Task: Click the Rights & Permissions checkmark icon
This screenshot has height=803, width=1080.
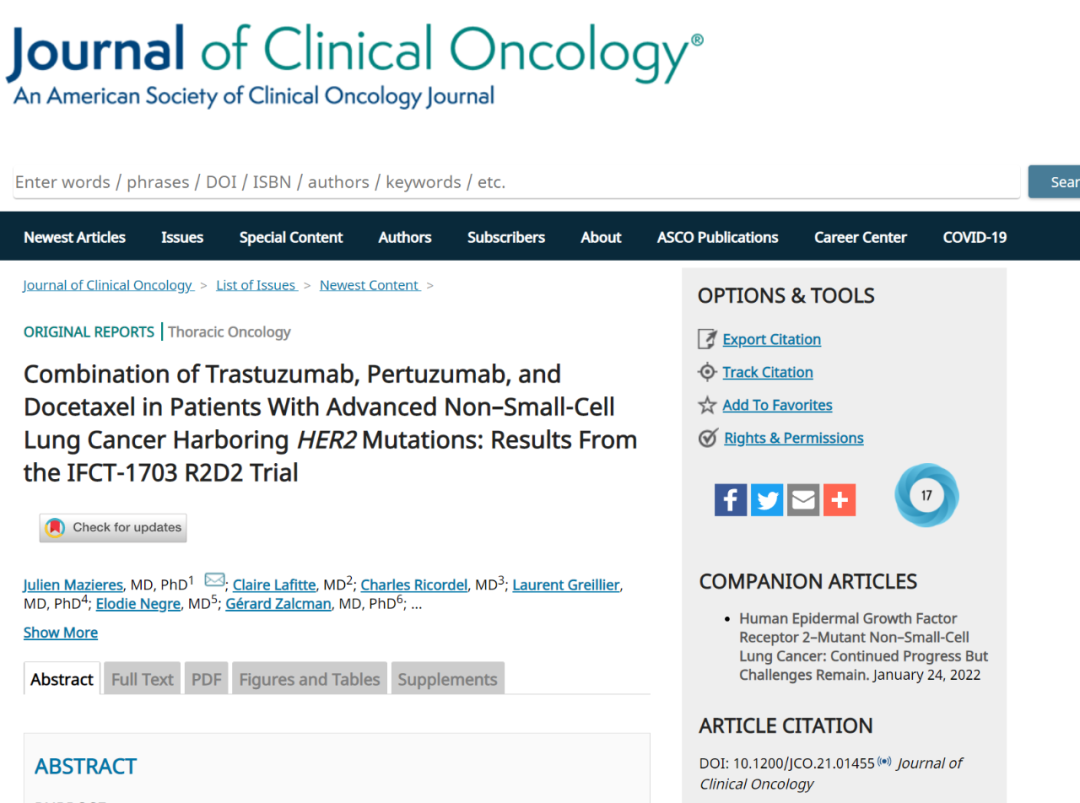Action: click(x=707, y=438)
